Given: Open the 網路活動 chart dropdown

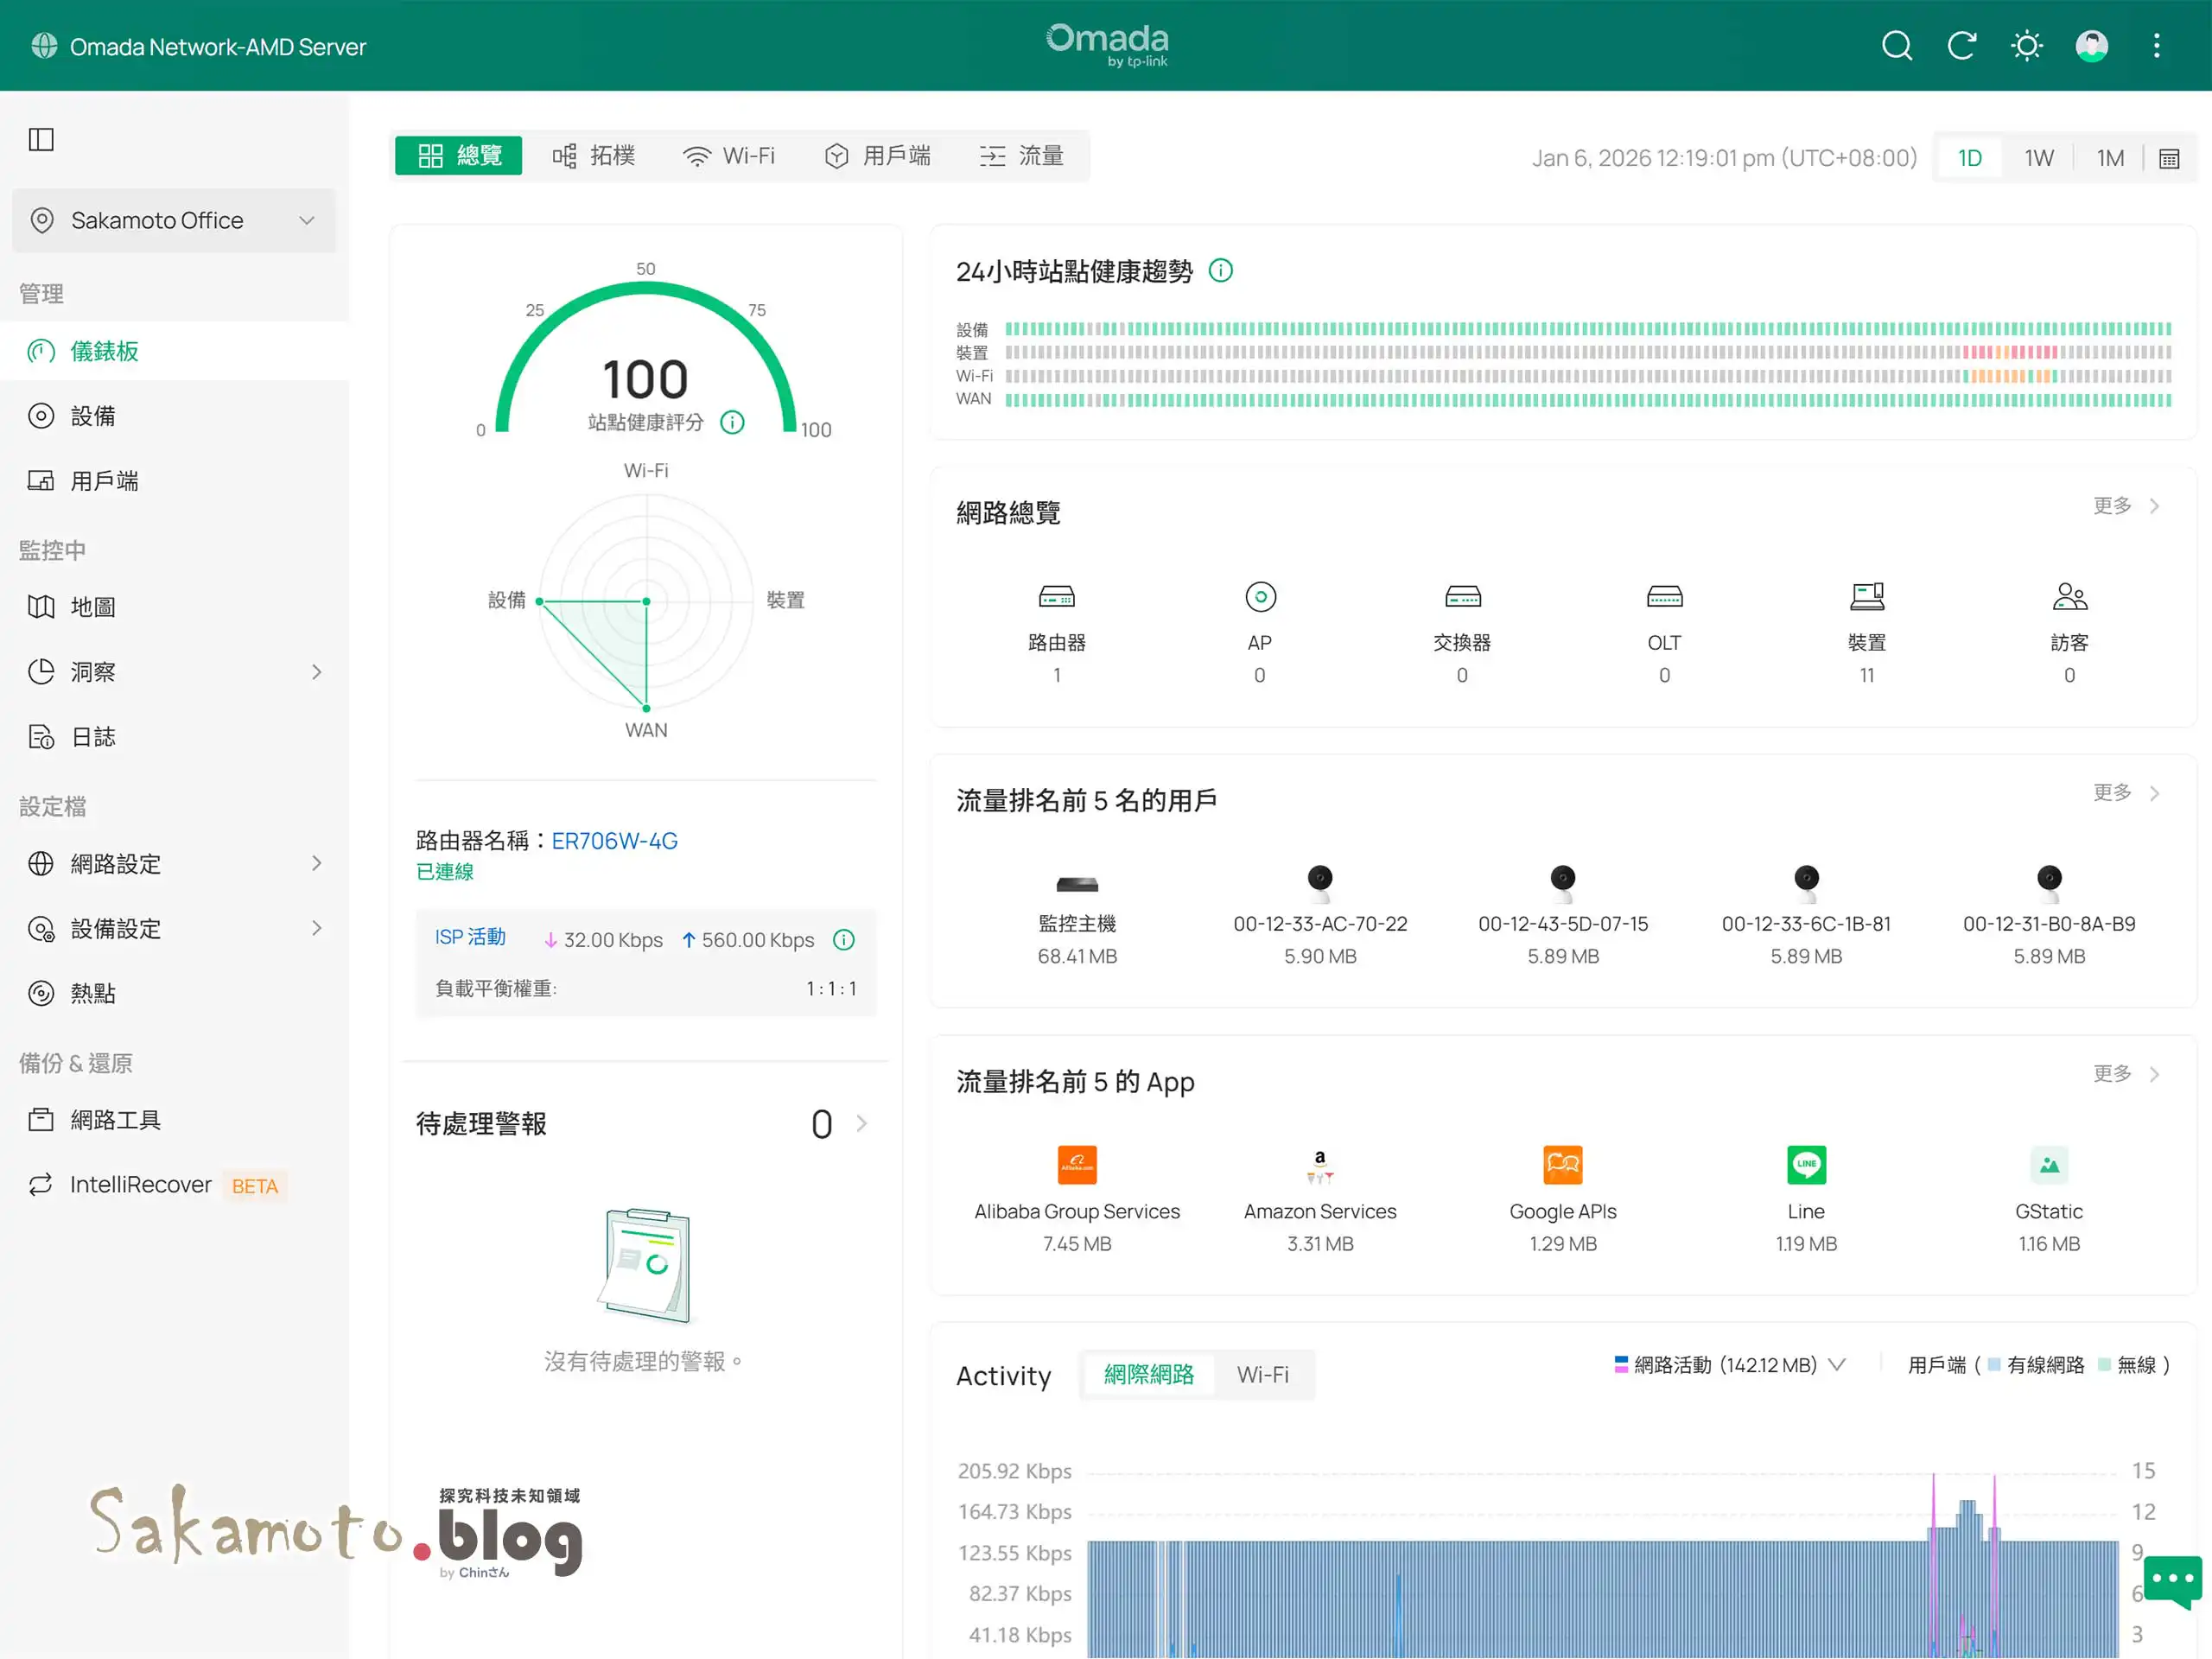Looking at the screenshot, I should (1837, 1364).
